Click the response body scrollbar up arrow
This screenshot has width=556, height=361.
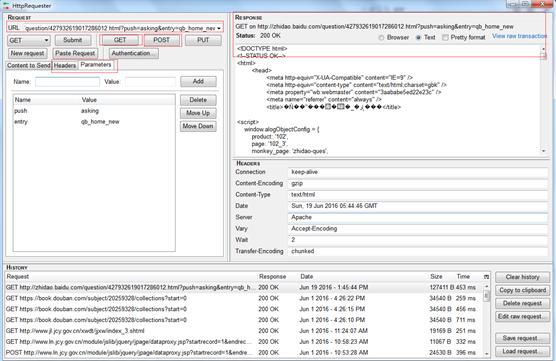point(544,49)
